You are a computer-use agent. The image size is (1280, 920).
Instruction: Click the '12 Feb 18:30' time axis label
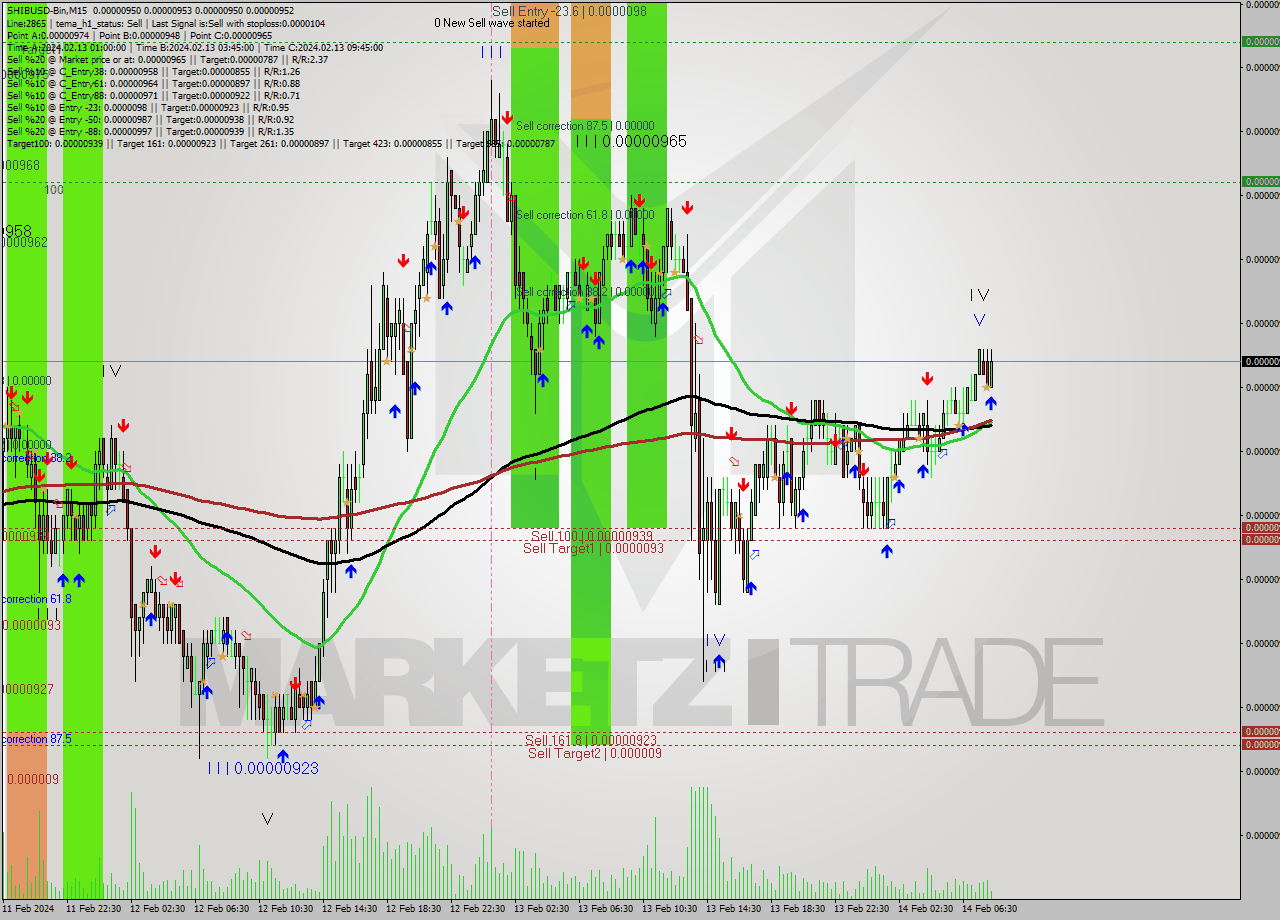[414, 909]
